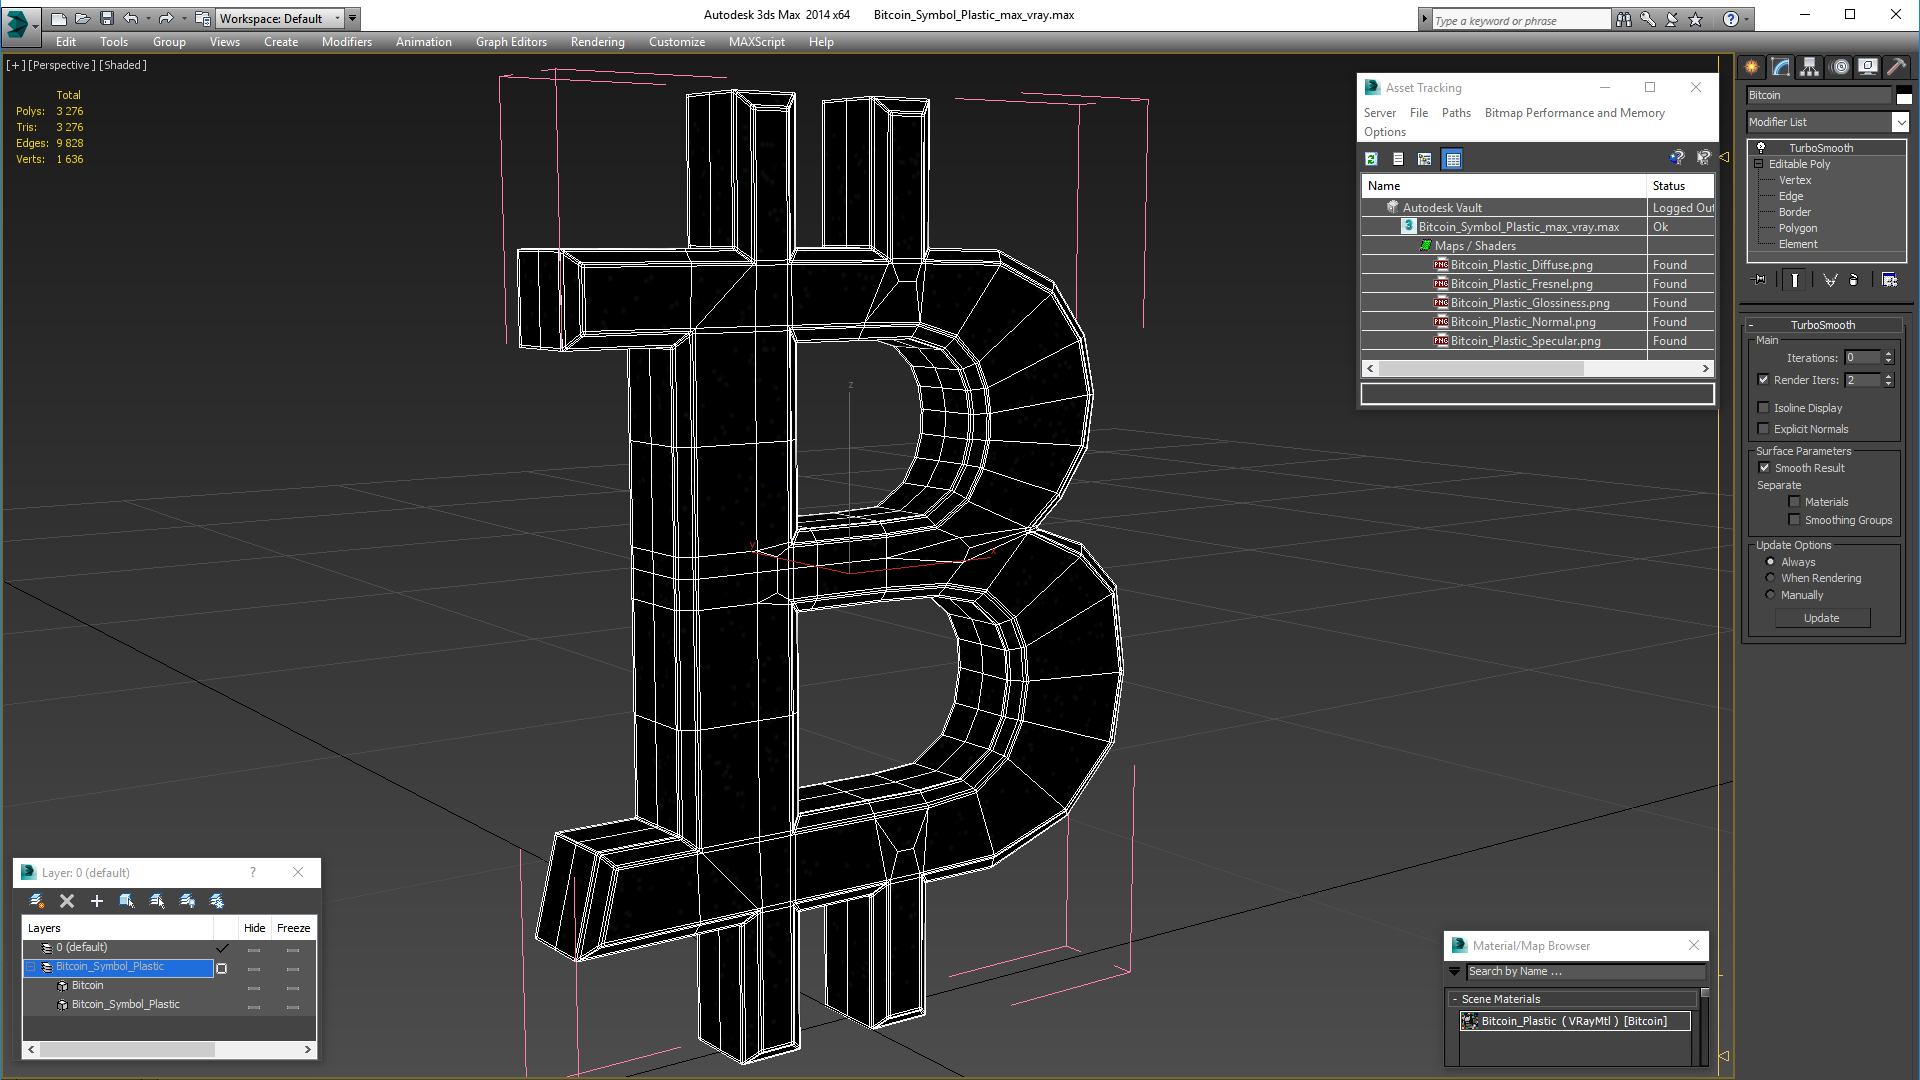
Task: Click Remove Modifier from stack icon
Action: click(1853, 280)
